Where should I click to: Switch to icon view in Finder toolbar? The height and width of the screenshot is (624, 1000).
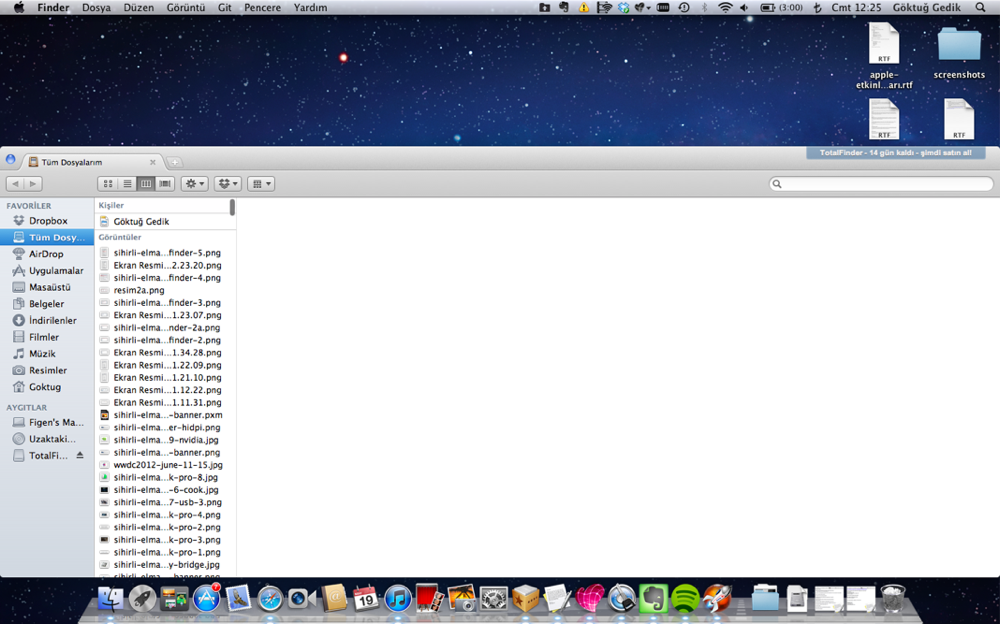coord(108,184)
